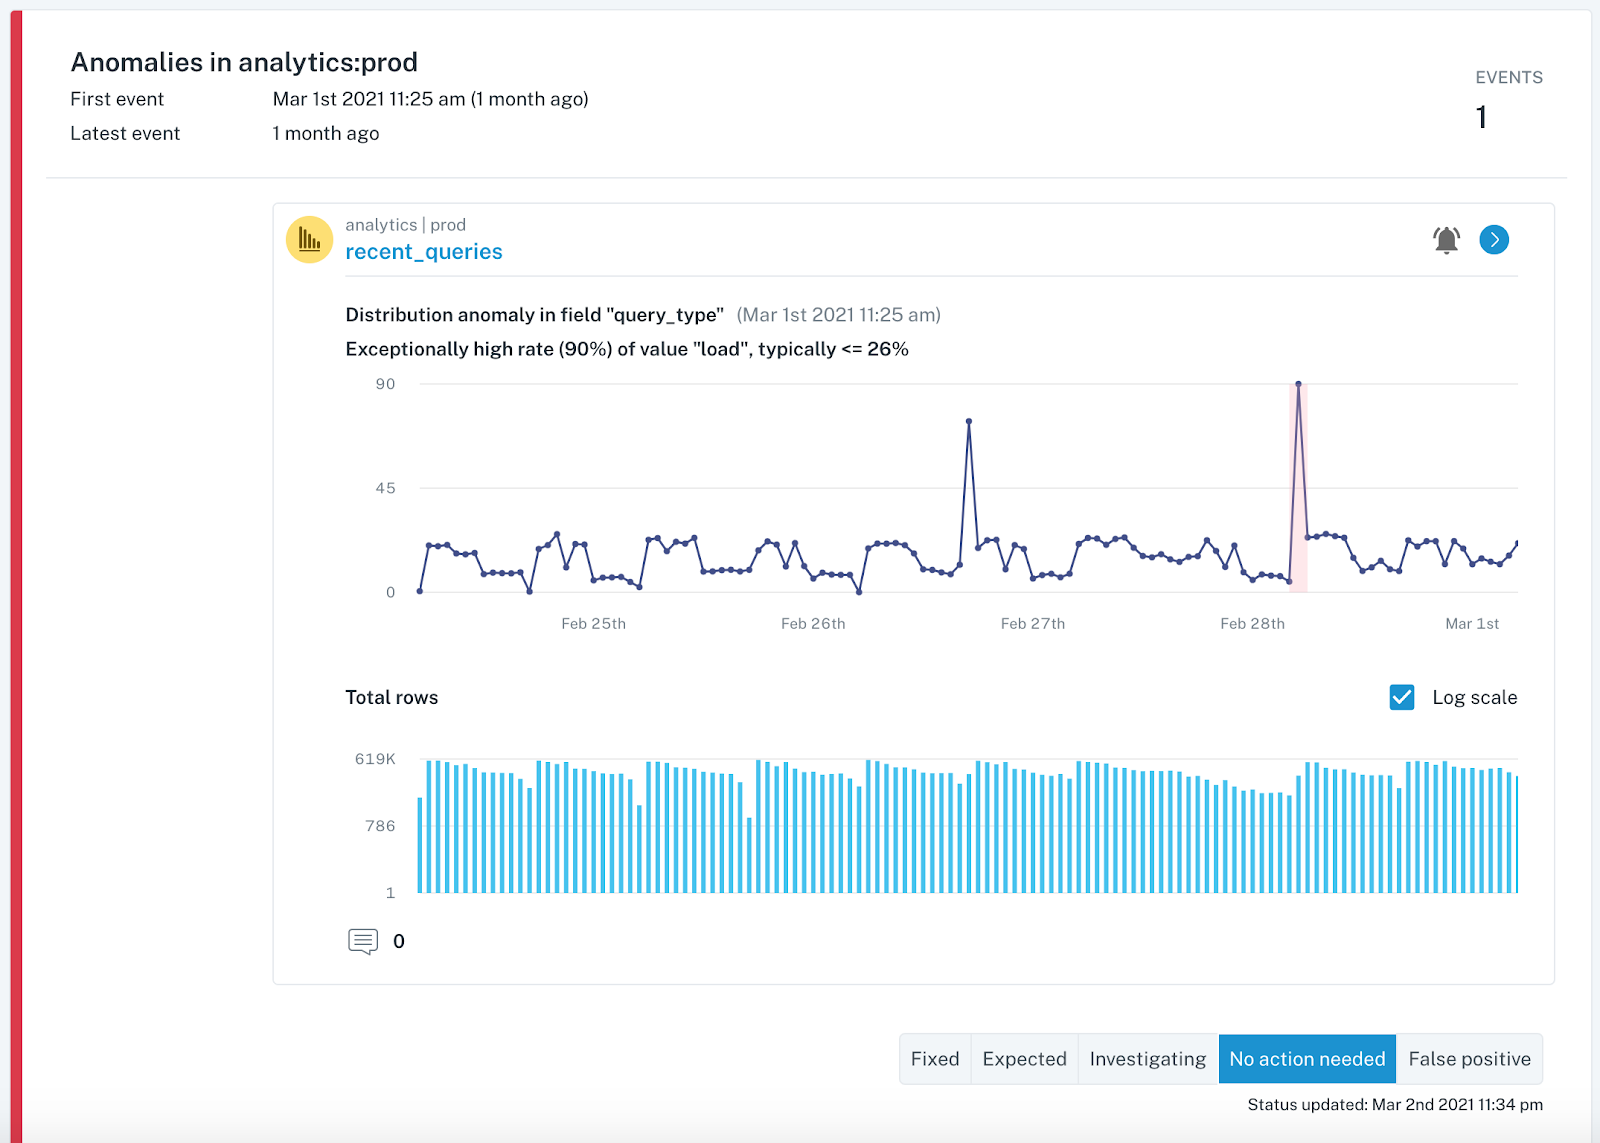This screenshot has width=1600, height=1143.
Task: Click the Latest event '1 month ago' value
Action: [x=326, y=133]
